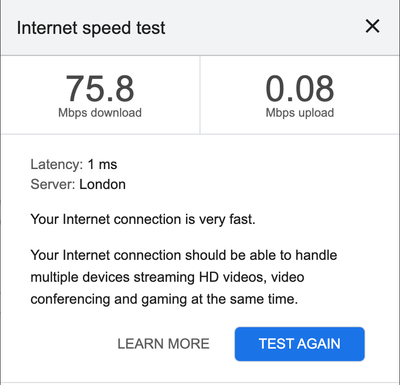Select the London server name
400x385 pixels.
click(x=102, y=184)
